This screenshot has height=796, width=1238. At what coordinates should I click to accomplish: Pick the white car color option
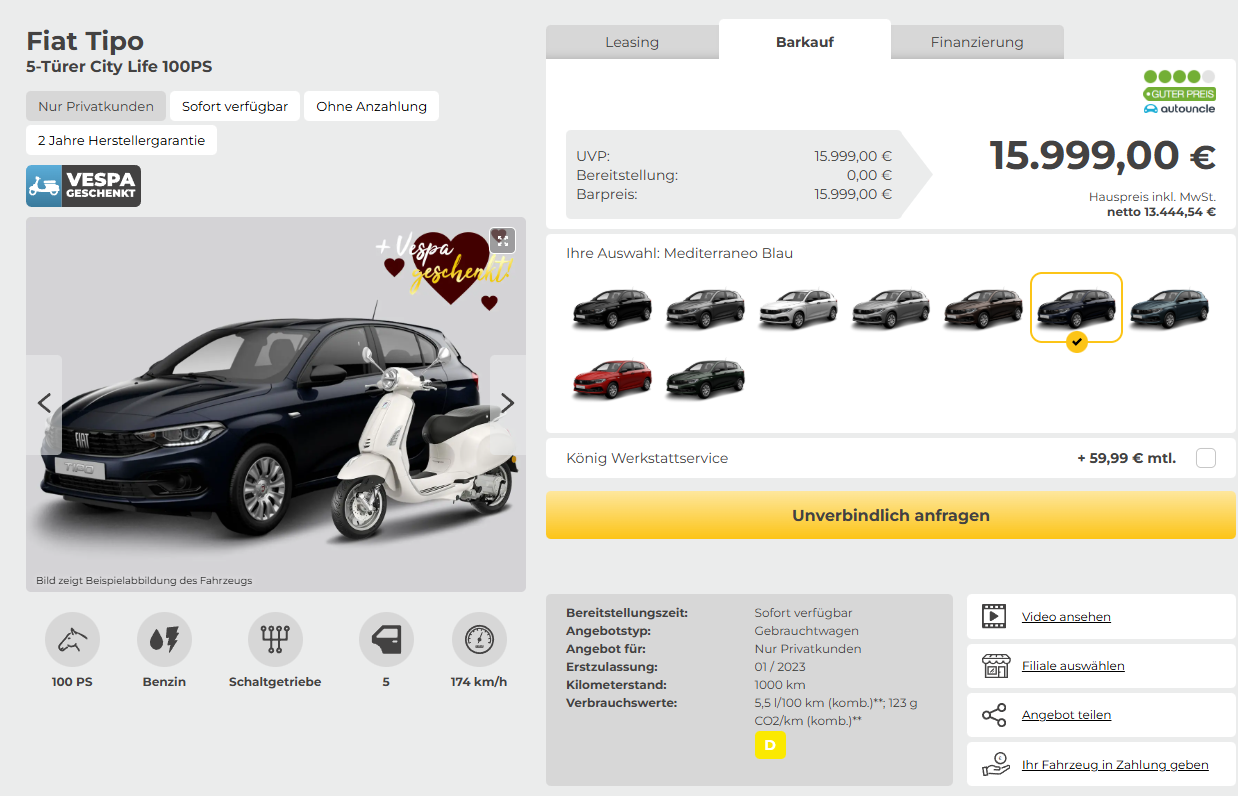pos(799,308)
